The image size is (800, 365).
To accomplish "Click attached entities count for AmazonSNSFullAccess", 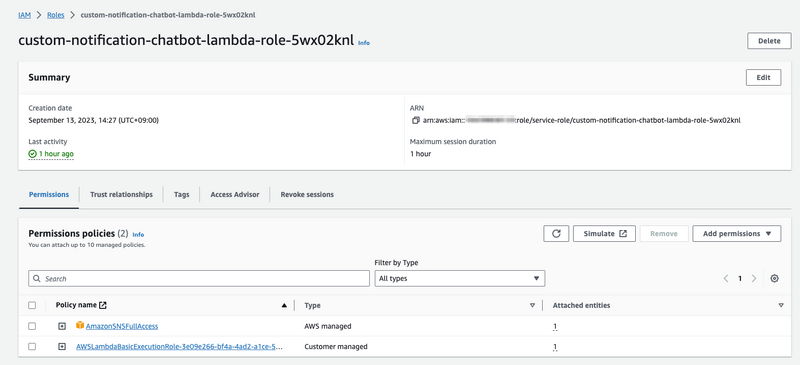I will 555,327.
